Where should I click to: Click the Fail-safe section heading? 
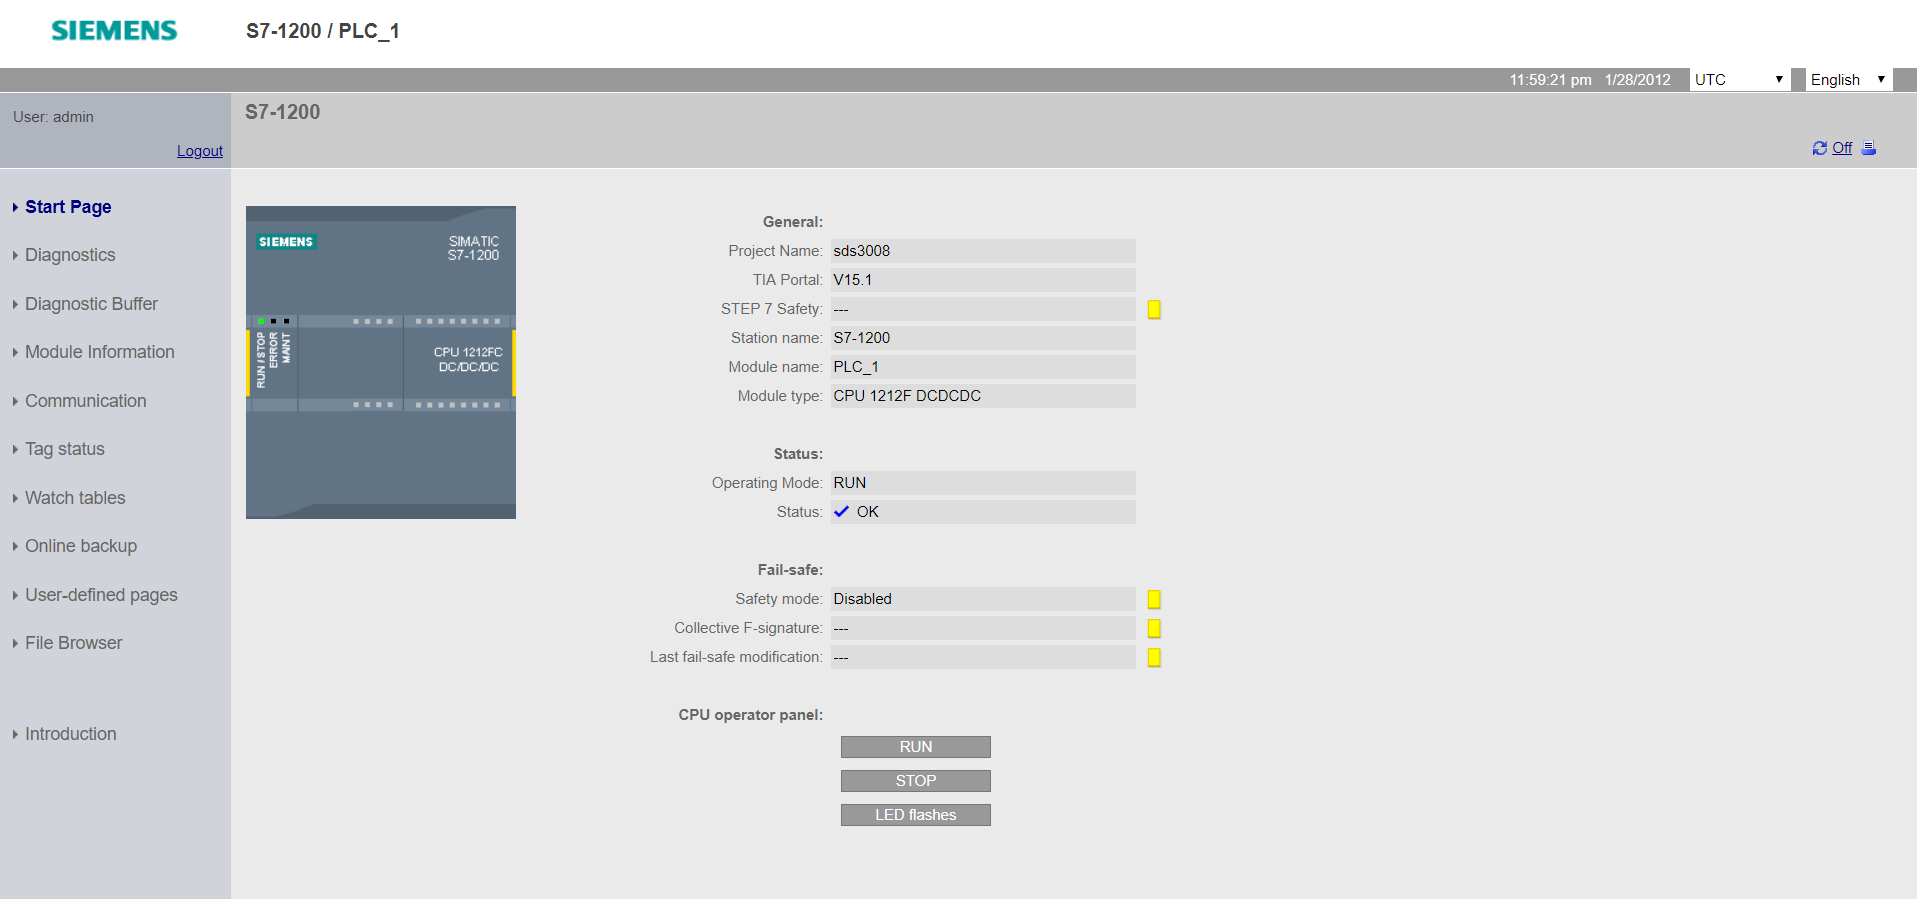[x=790, y=570]
